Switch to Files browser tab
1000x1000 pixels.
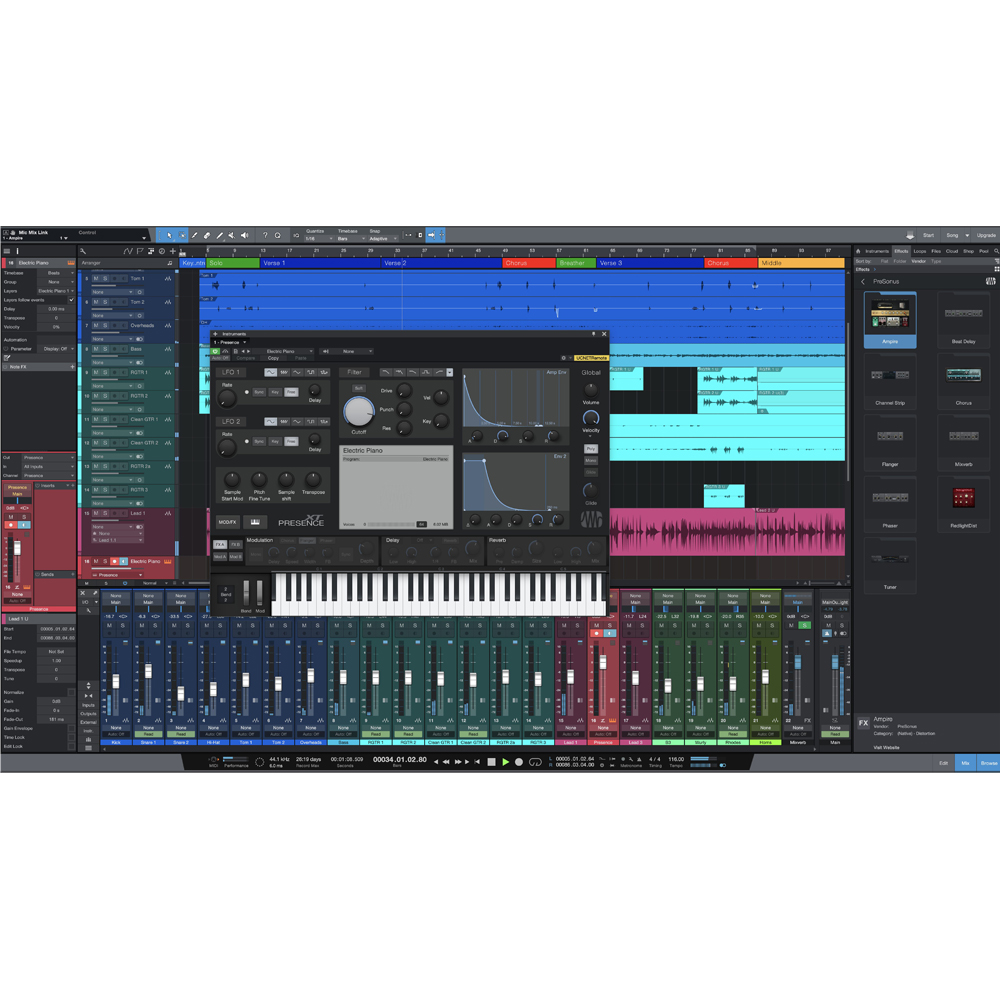pyautogui.click(x=936, y=251)
